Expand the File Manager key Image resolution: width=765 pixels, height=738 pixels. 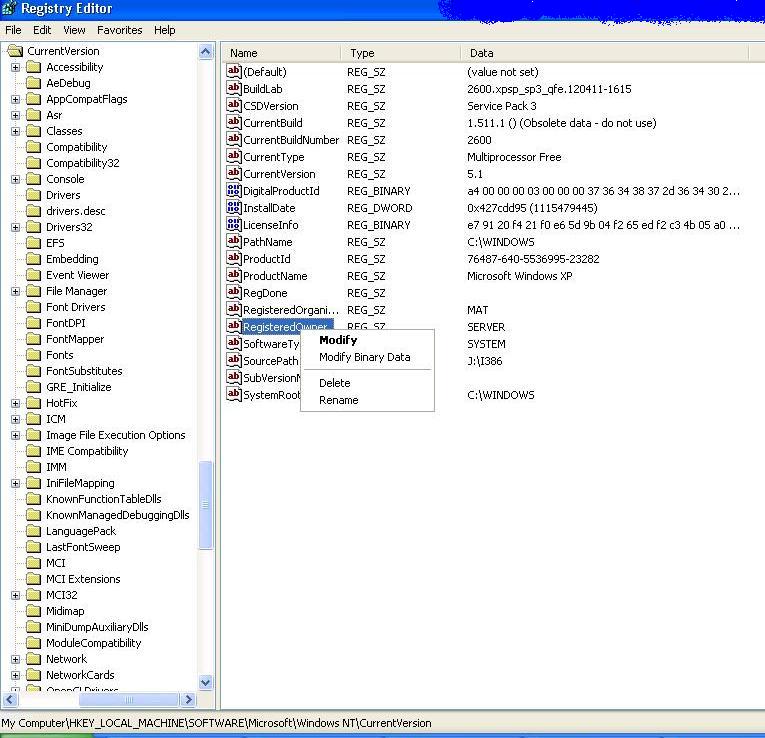16,291
